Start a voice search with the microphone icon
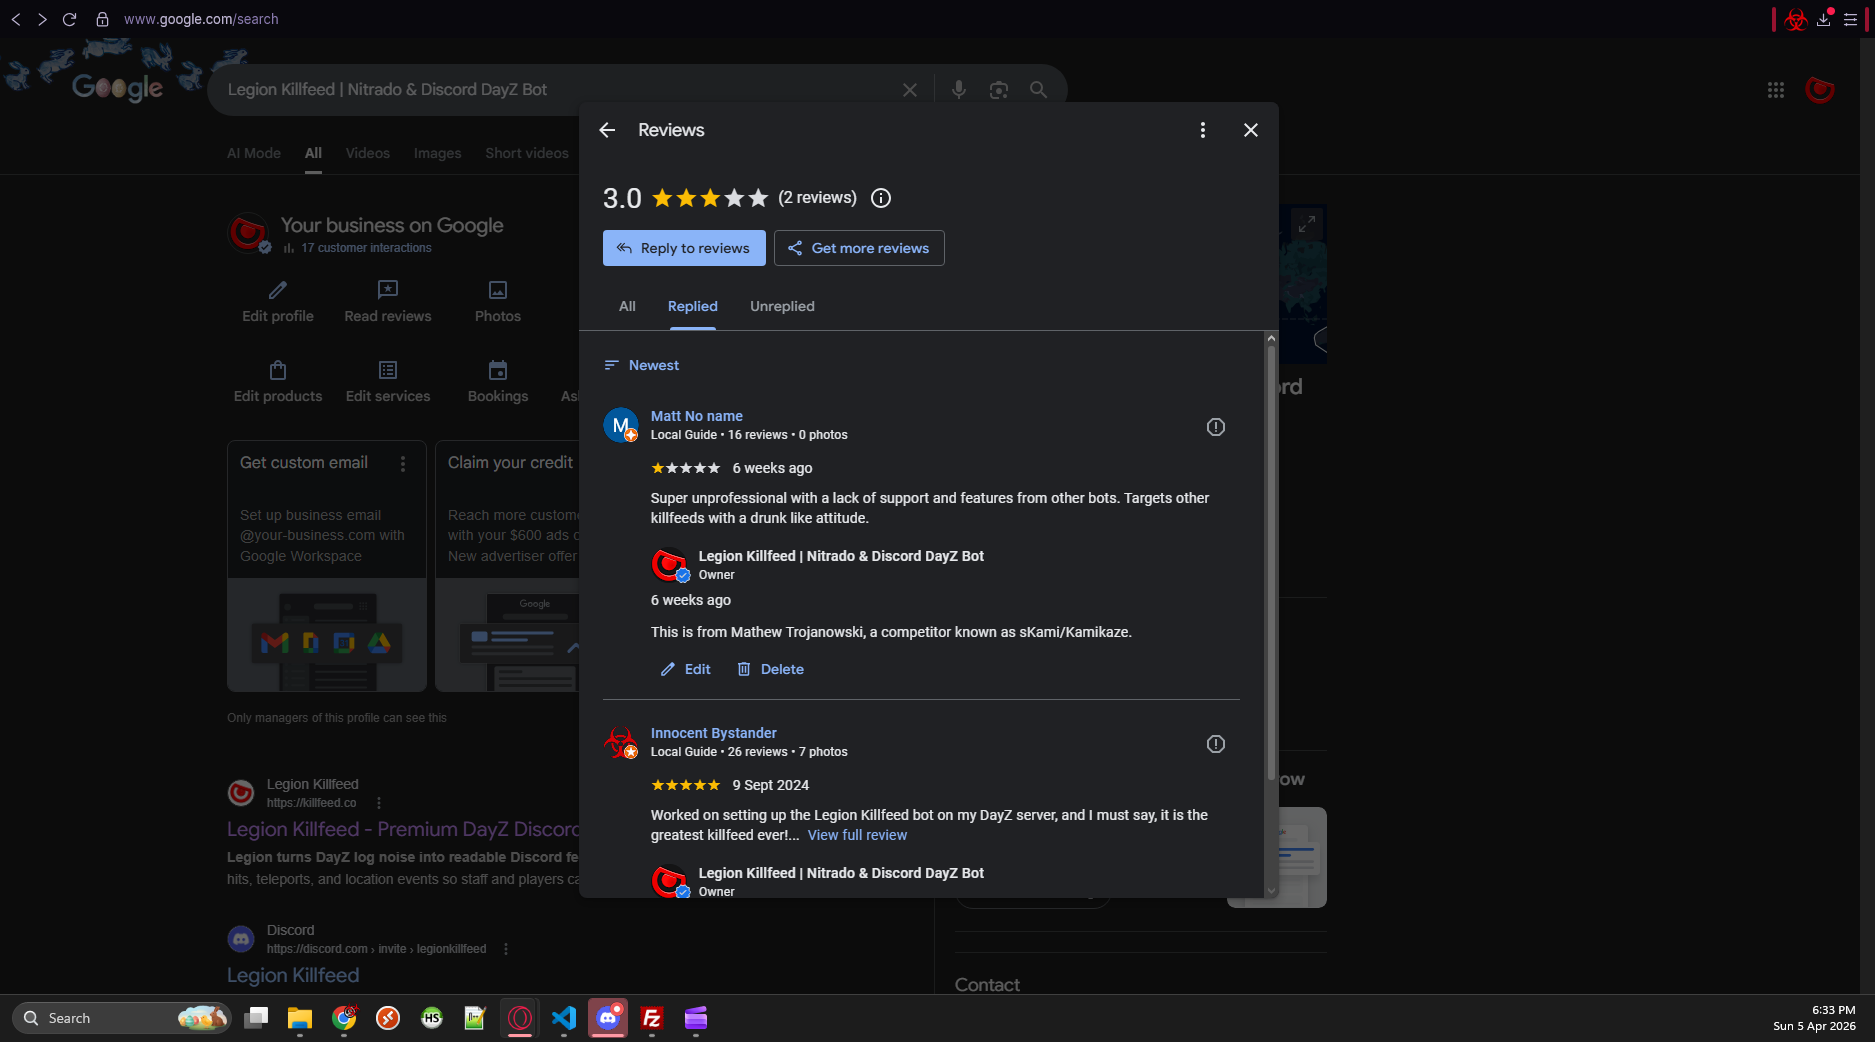 coord(959,90)
